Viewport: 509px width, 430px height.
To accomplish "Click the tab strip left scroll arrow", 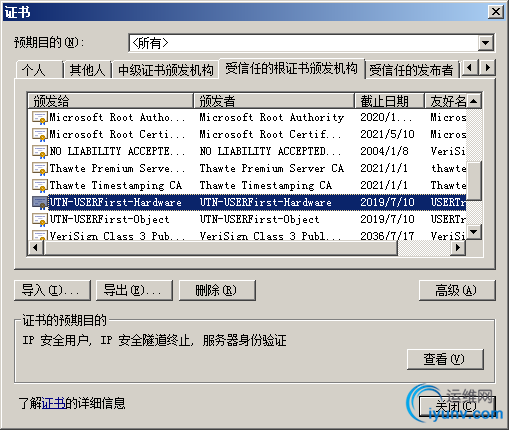I will [x=470, y=68].
